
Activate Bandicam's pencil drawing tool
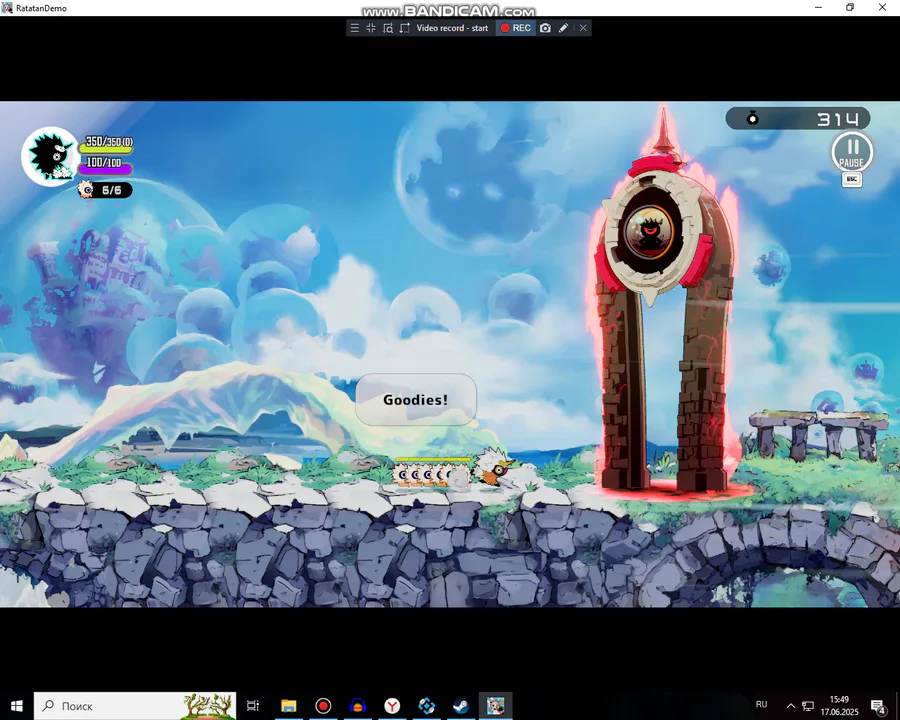pos(564,28)
